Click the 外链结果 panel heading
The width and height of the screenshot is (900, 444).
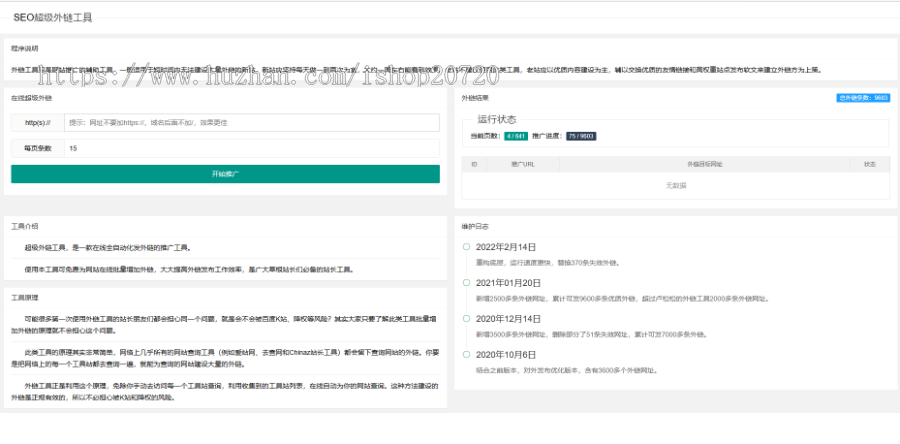475,98
